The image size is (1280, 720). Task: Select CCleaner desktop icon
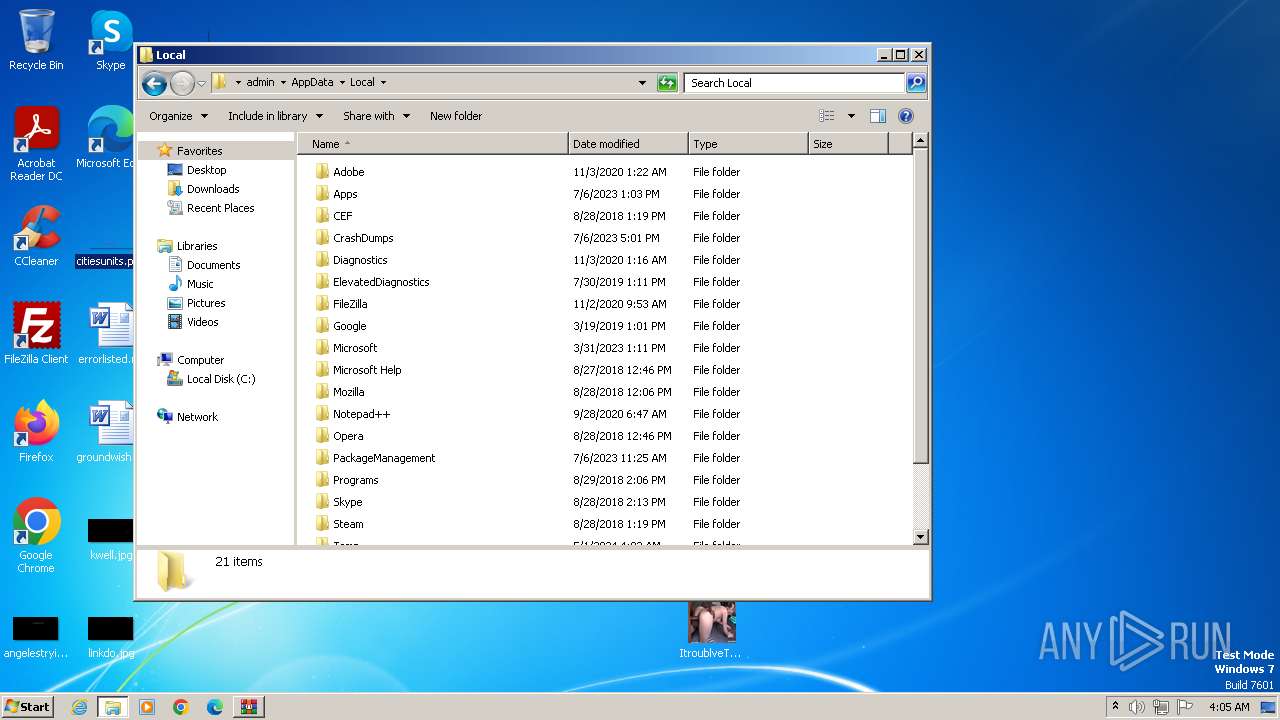[36, 236]
